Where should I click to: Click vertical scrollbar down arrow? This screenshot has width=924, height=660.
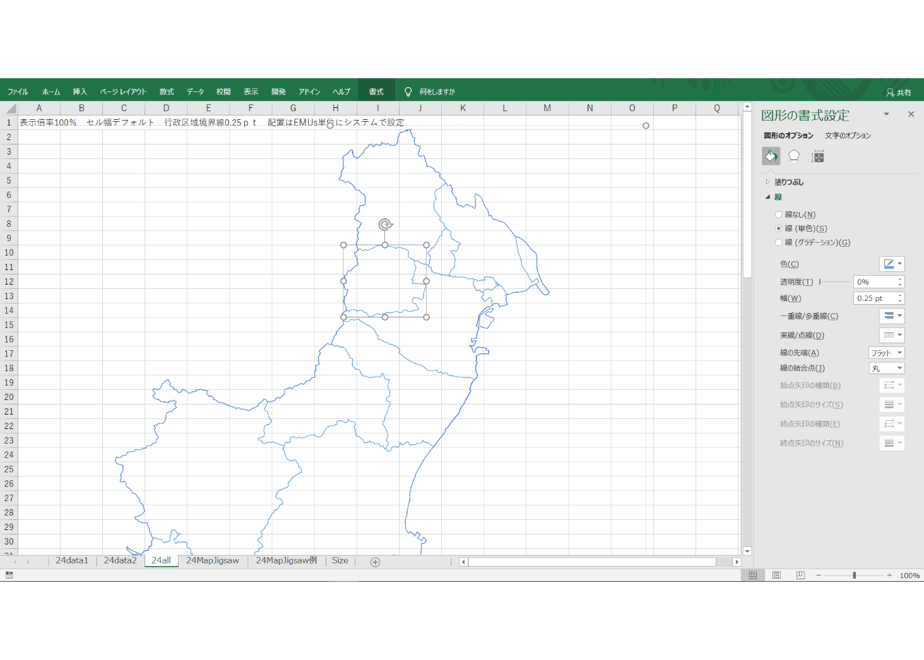747,551
